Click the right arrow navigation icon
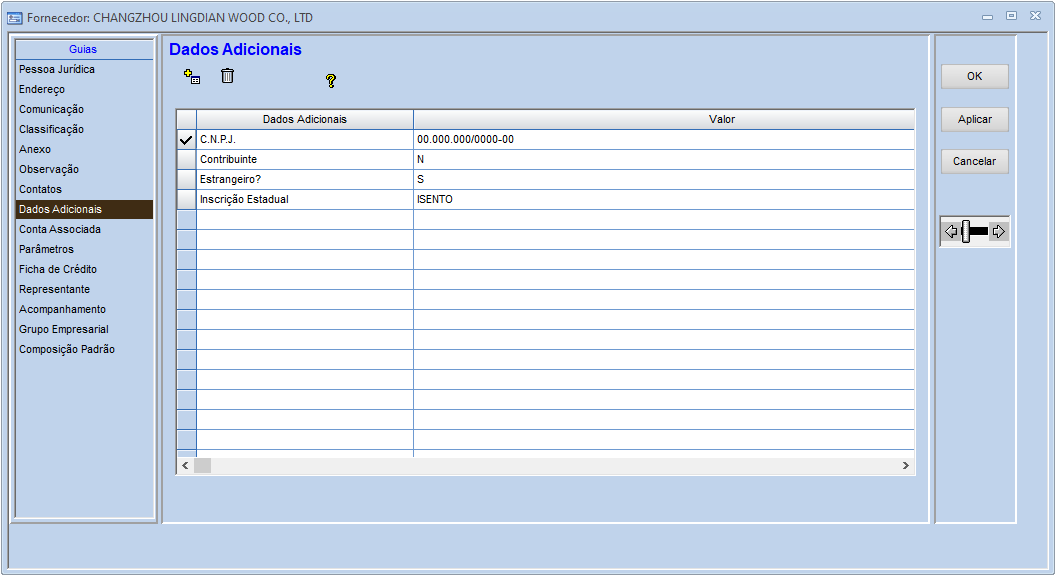 [x=998, y=232]
